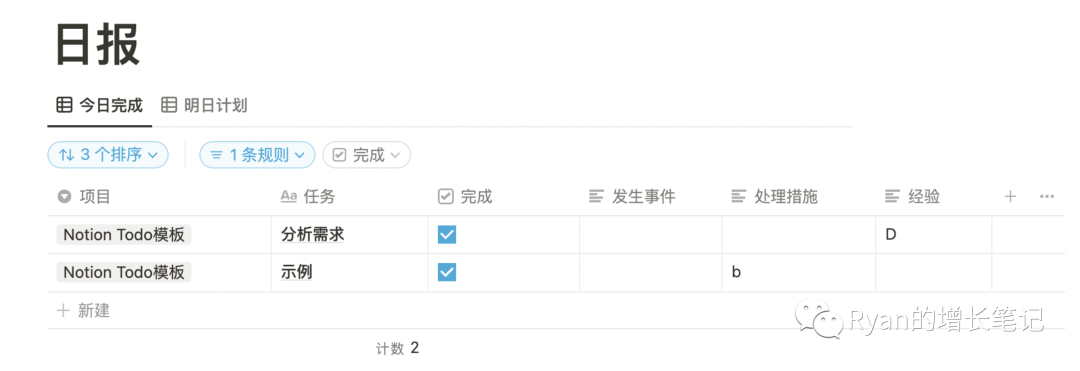Open the 1 条规则 filter dropdown
Viewport: 1080px width, 371px height.
coord(257,155)
